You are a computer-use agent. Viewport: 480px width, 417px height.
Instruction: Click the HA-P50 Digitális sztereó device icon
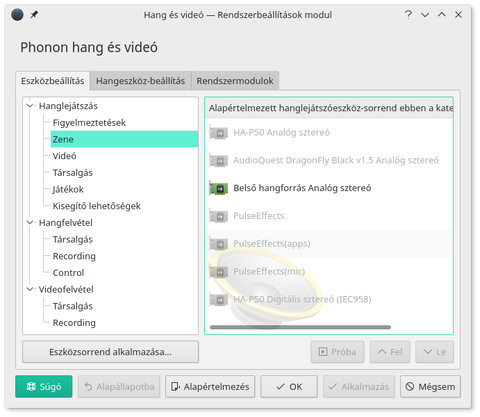(x=219, y=300)
